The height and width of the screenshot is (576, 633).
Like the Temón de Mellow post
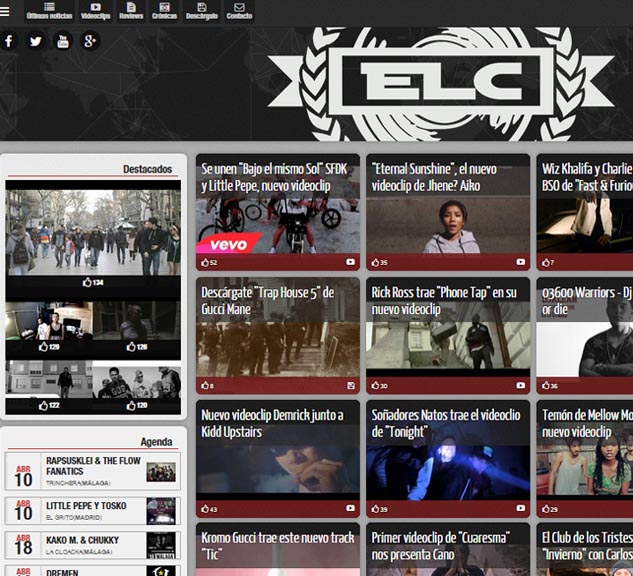tap(550, 509)
